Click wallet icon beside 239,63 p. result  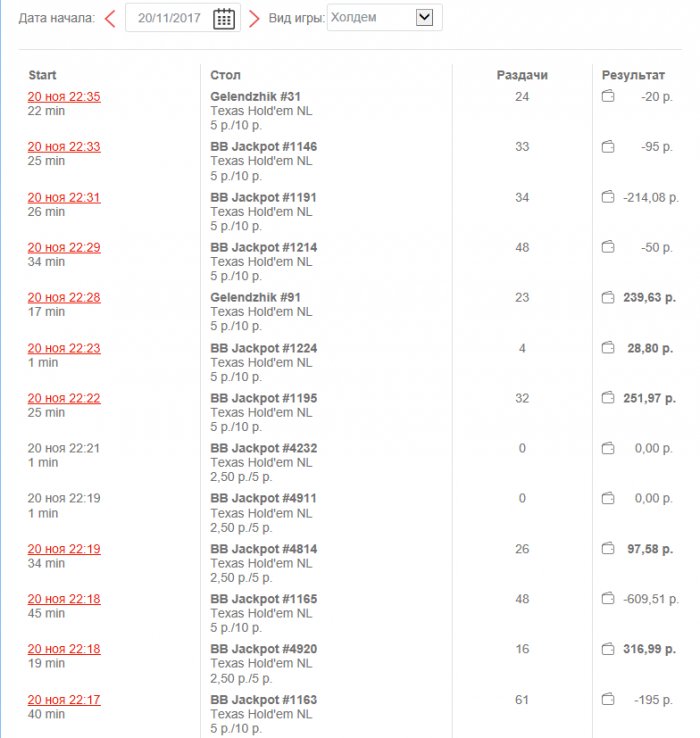pyautogui.click(x=607, y=297)
